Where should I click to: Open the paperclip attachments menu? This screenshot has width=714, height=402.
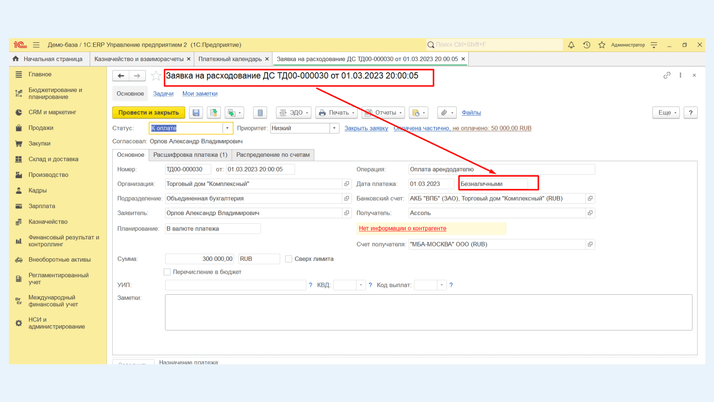coord(446,113)
